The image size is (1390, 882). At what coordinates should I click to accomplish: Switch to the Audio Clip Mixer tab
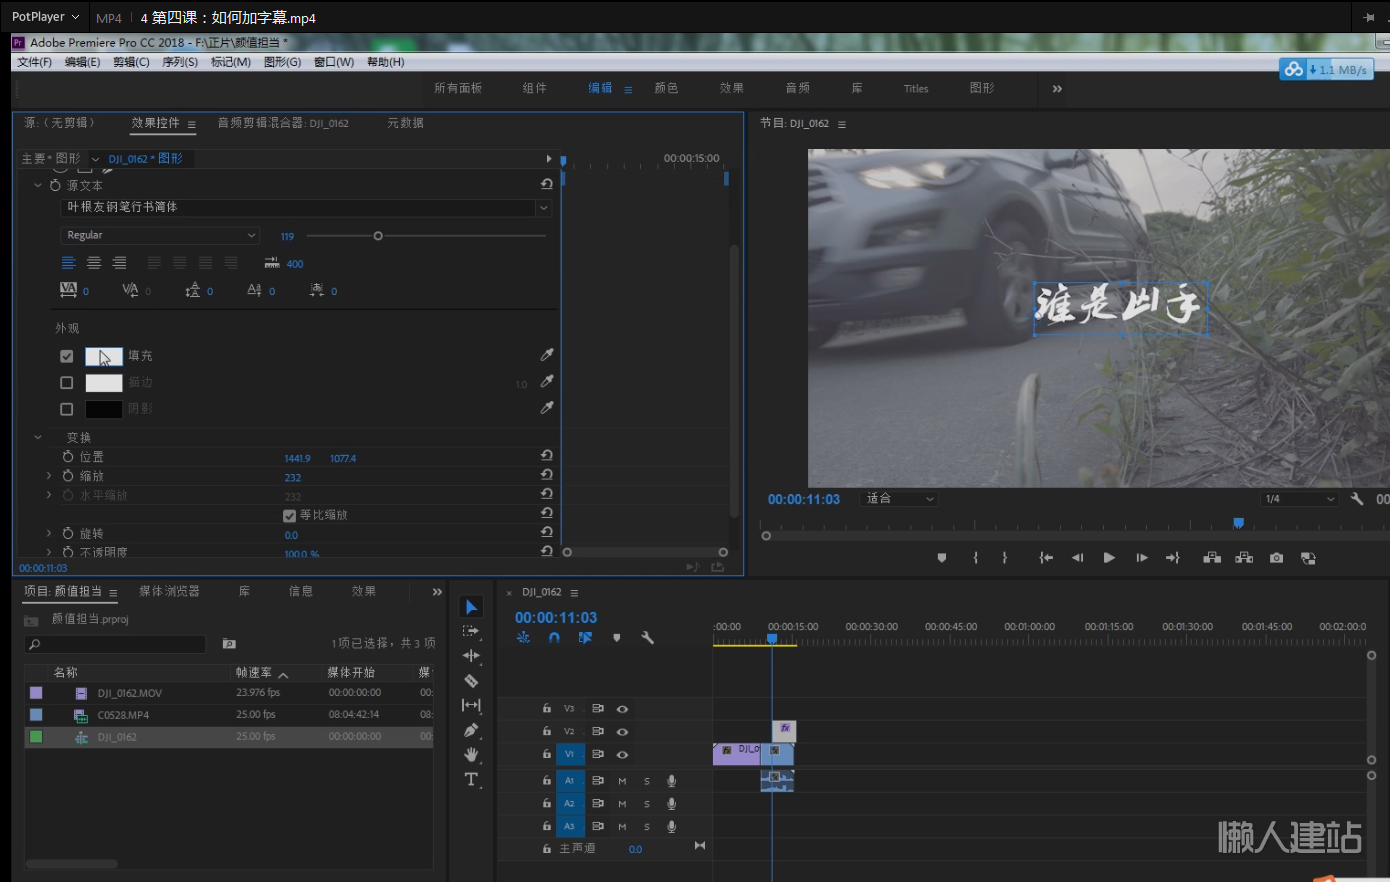283,123
